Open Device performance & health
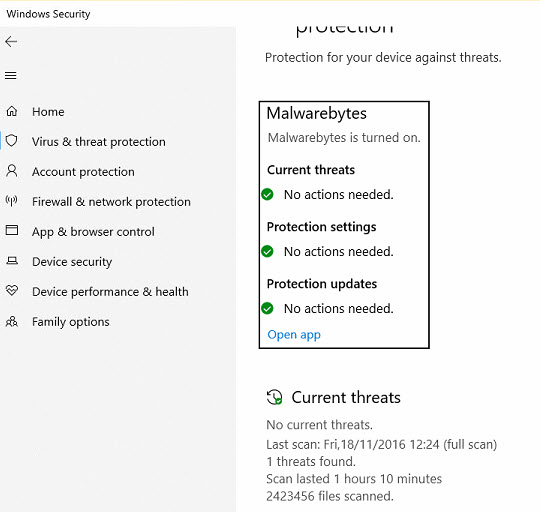Image resolution: width=540 pixels, height=512 pixels. [110, 292]
